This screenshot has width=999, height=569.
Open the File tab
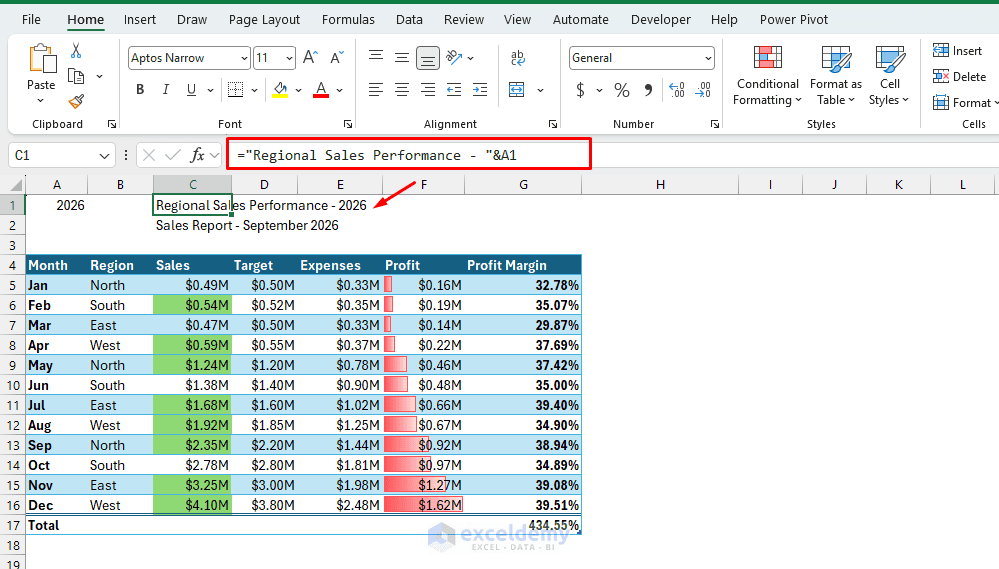point(31,20)
